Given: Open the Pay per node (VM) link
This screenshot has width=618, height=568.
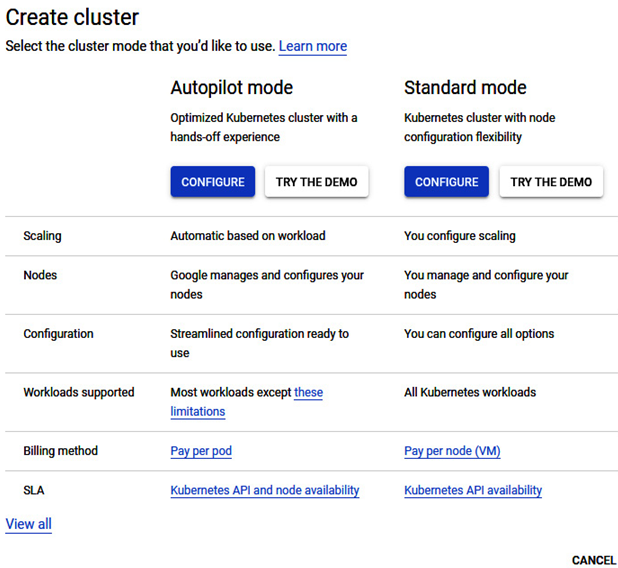Looking at the screenshot, I should (x=452, y=451).
